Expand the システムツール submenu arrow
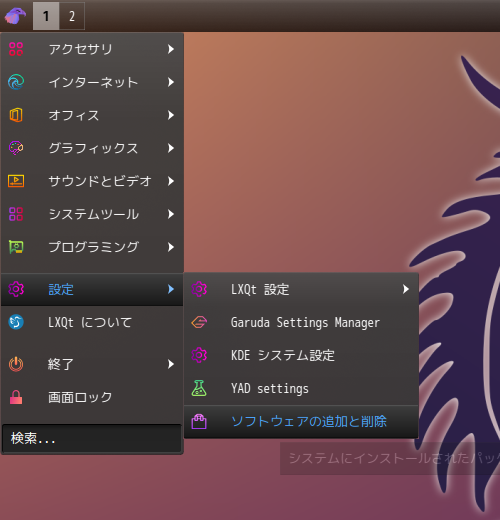Image resolution: width=500 pixels, height=520 pixels. pos(171,214)
